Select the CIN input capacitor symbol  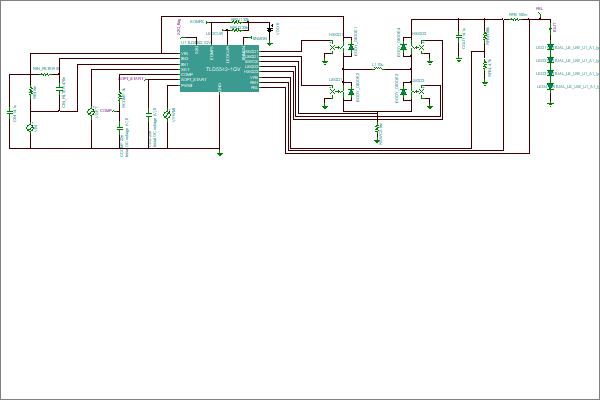click(x=10, y=113)
